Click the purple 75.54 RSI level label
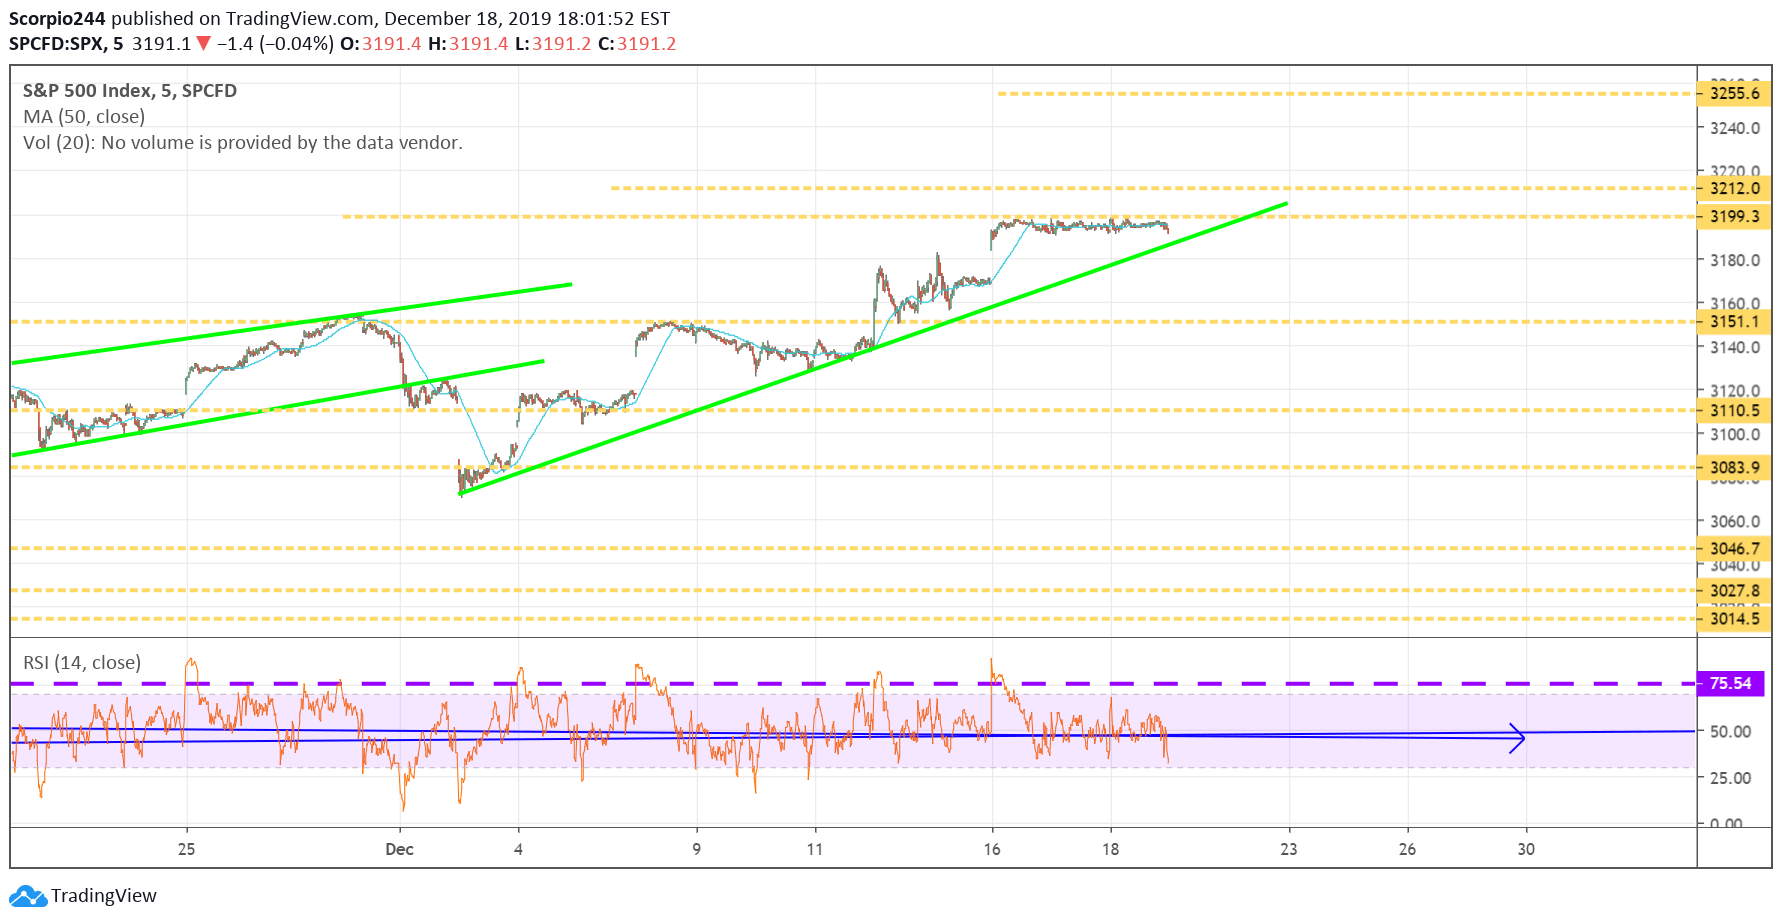Image resolution: width=1782 pixels, height=923 pixels. 1731,684
